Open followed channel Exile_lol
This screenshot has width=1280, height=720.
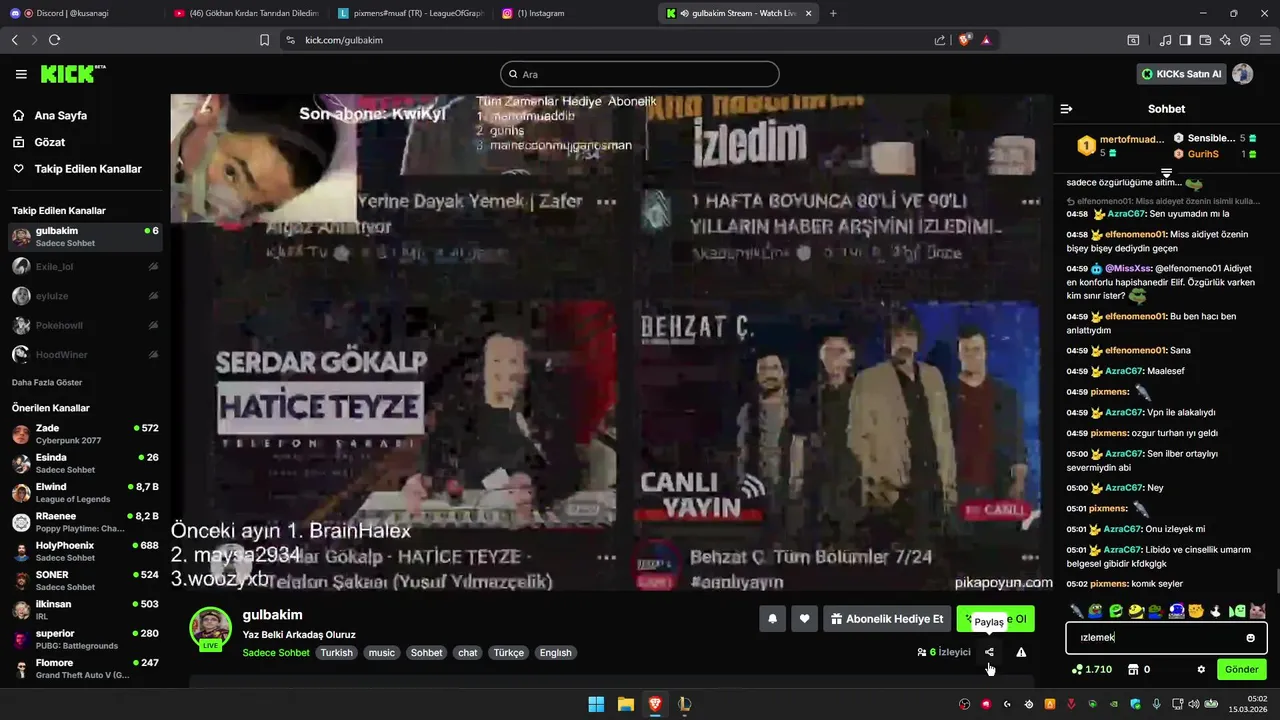85,267
